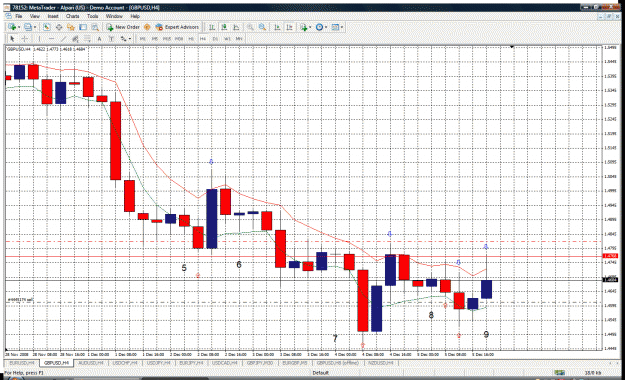Image resolution: width=625 pixels, height=380 pixels.
Task: Switch to the MN timeframe
Action: pos(239,39)
